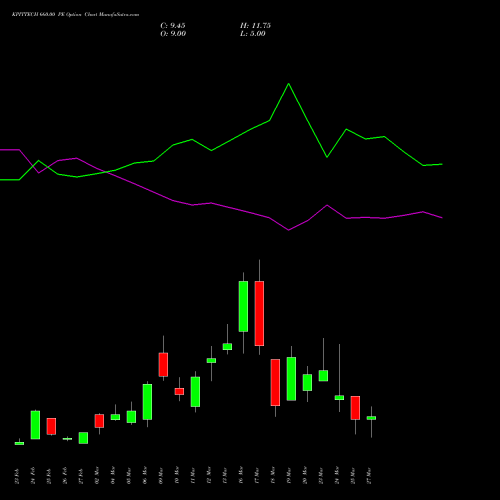Select the red candle for 25 Mar

pyautogui.click(x=355, y=408)
